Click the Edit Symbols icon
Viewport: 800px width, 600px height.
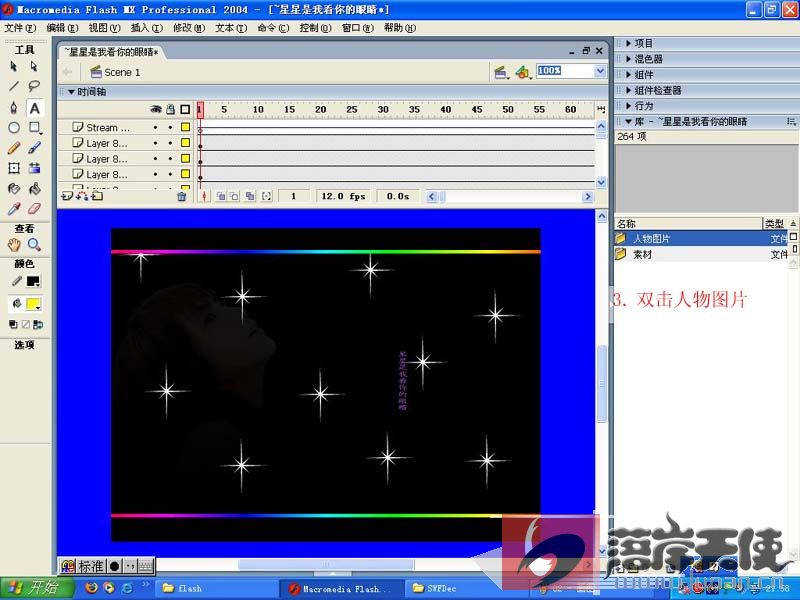pyautogui.click(x=522, y=72)
